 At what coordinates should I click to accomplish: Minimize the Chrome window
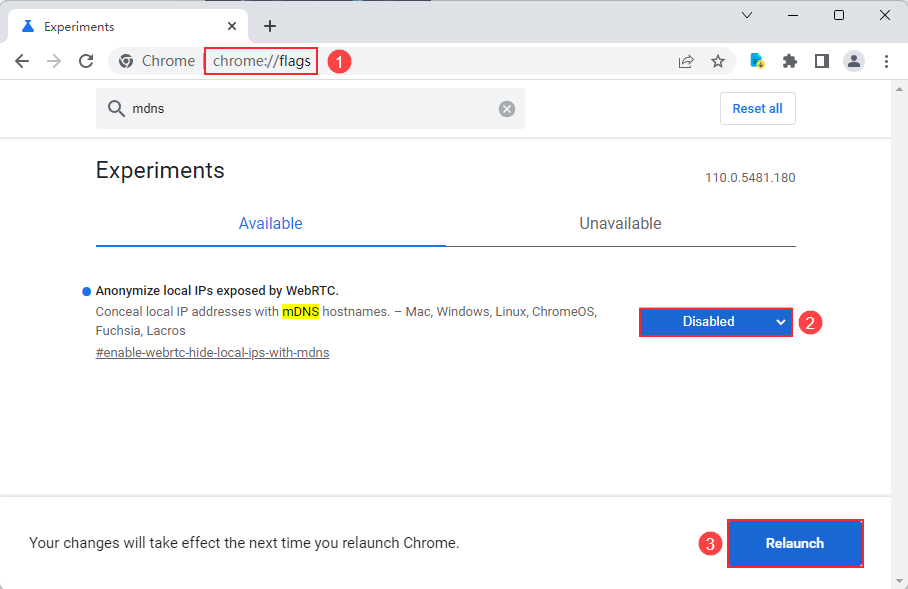click(793, 16)
